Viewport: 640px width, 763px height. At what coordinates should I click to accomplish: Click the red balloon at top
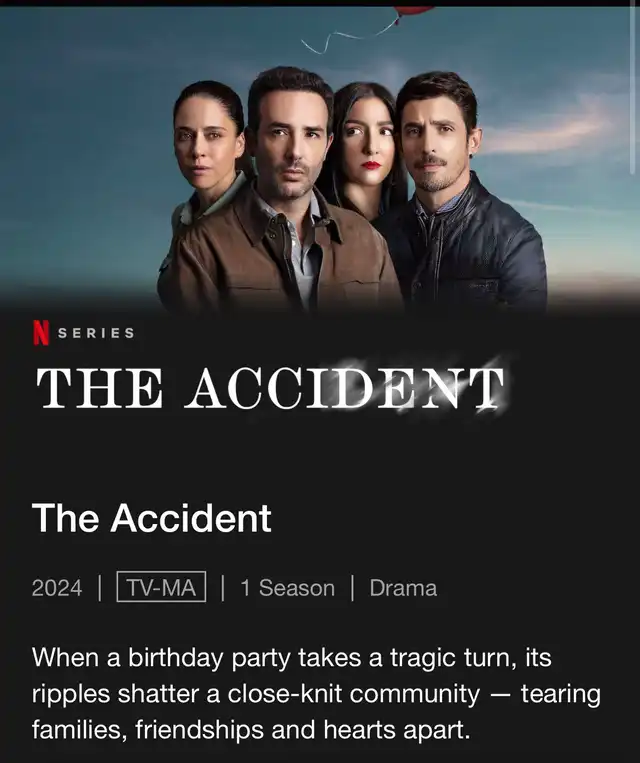(413, 11)
